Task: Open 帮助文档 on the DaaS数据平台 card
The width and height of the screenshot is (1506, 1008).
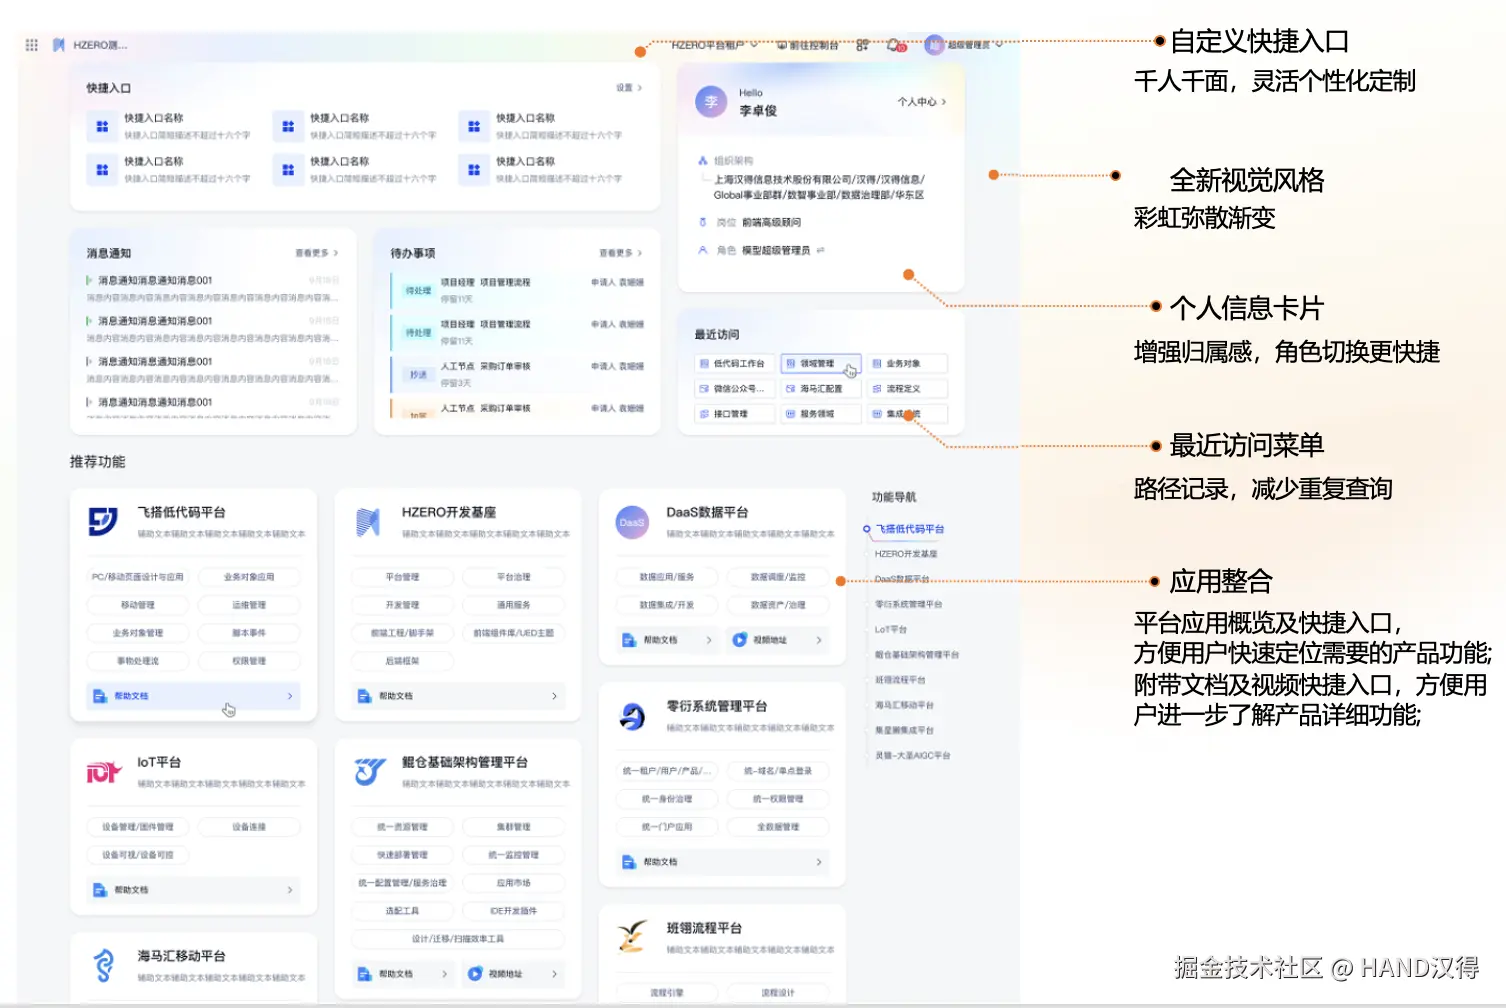Action: click(x=667, y=640)
